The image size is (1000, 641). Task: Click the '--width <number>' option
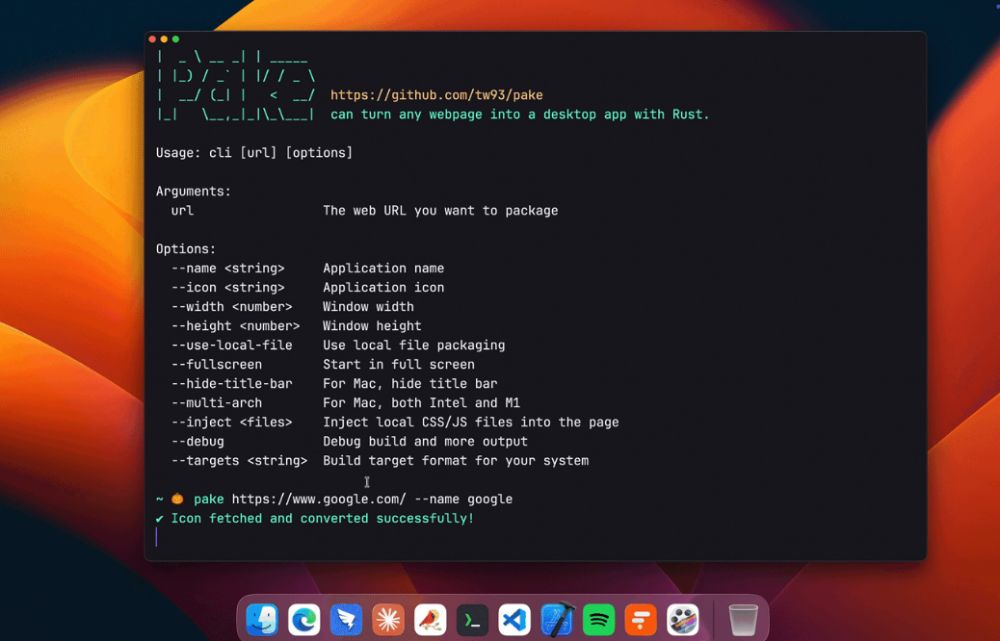[232, 306]
